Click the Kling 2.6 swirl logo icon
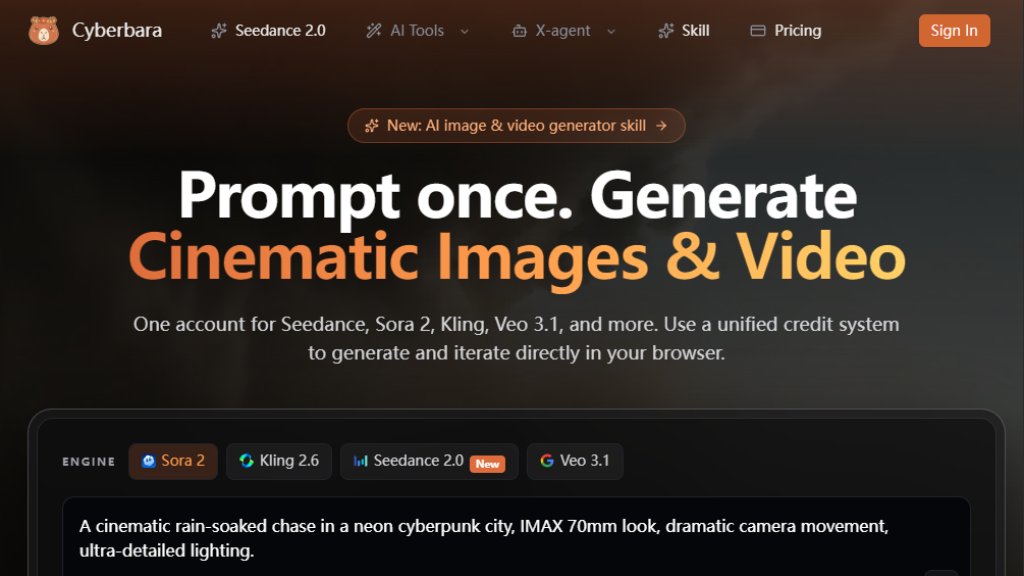 (x=246, y=461)
